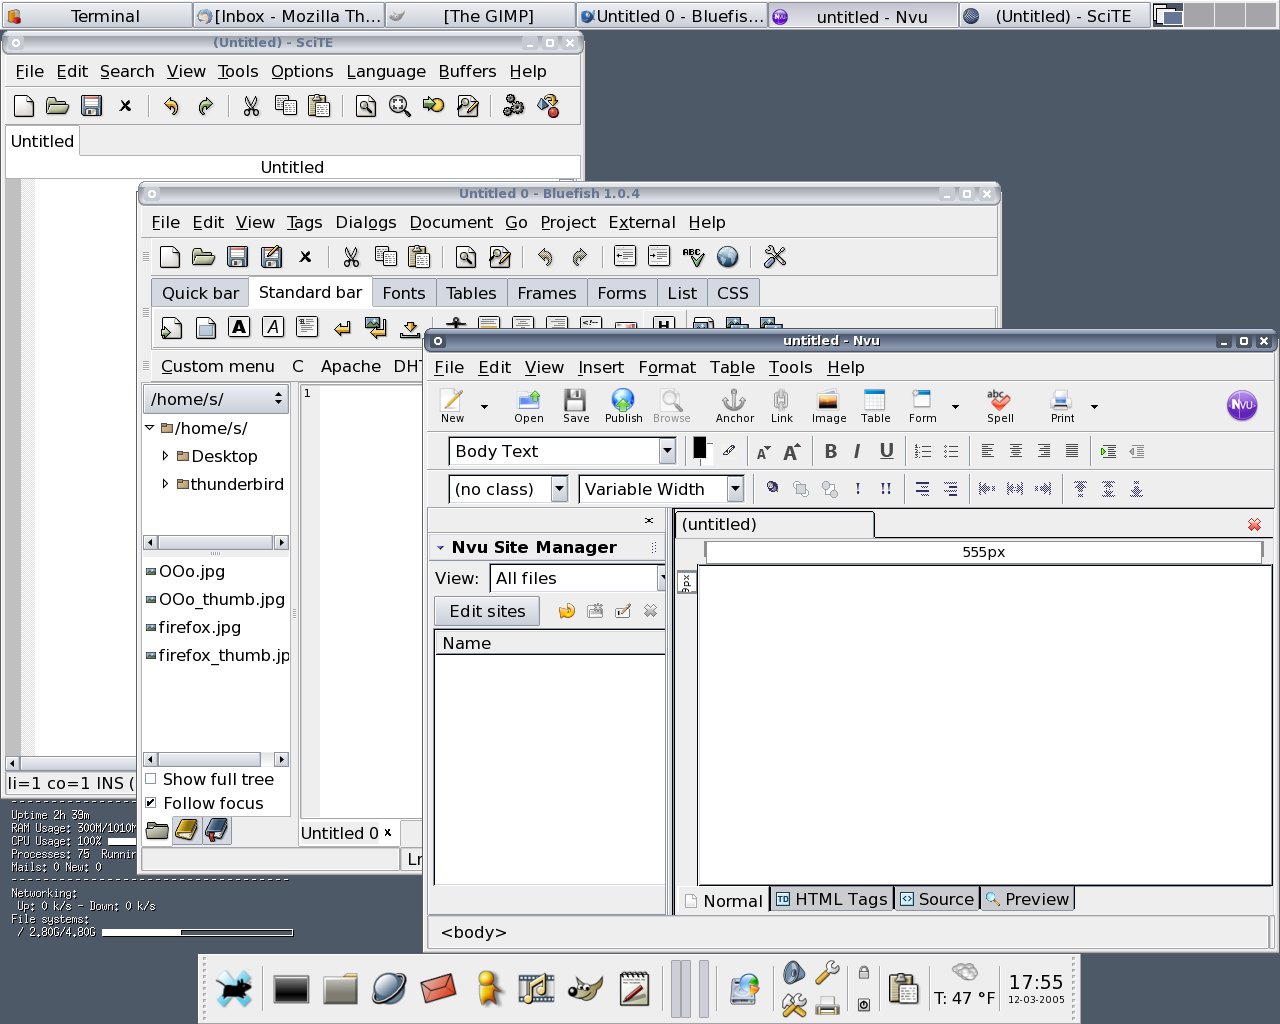Create a new page with Nvu New icon
This screenshot has height=1024, width=1280.
point(452,406)
